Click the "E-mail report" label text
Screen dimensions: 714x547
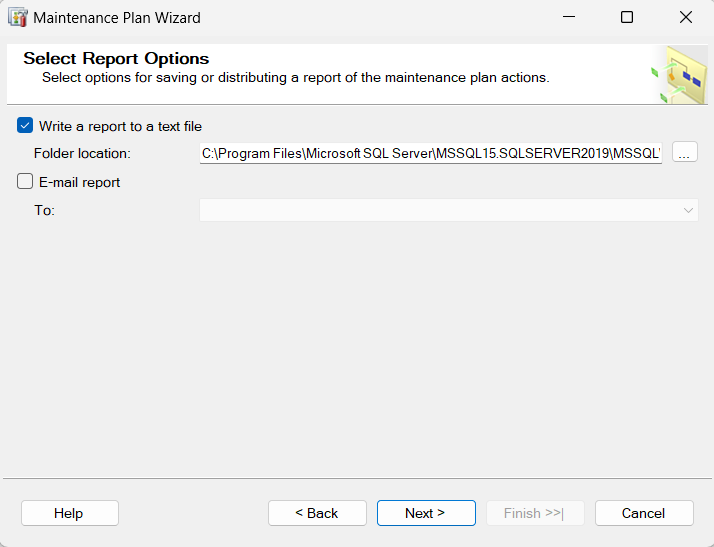tap(79, 182)
